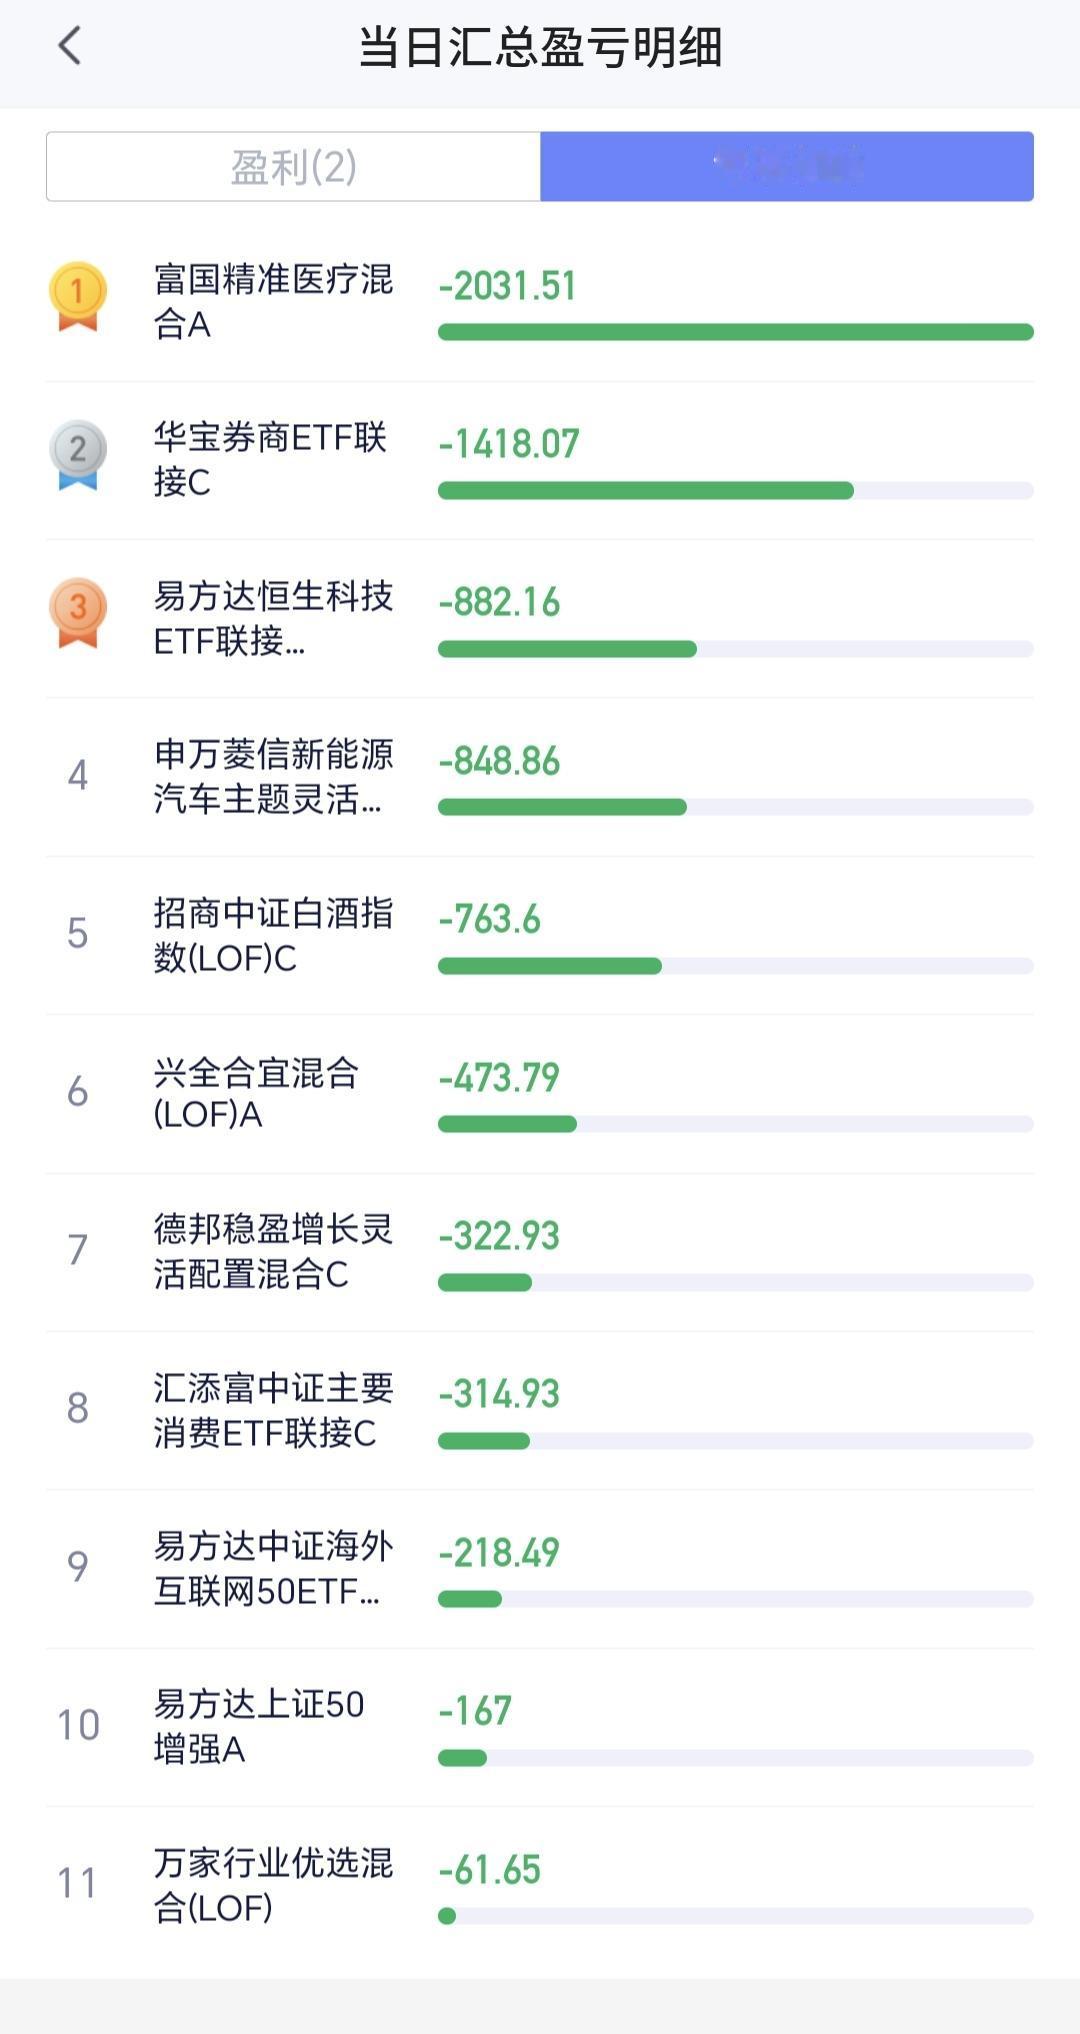Click the -763.6 loss value
The height and width of the screenshot is (2034, 1080).
click(x=490, y=919)
